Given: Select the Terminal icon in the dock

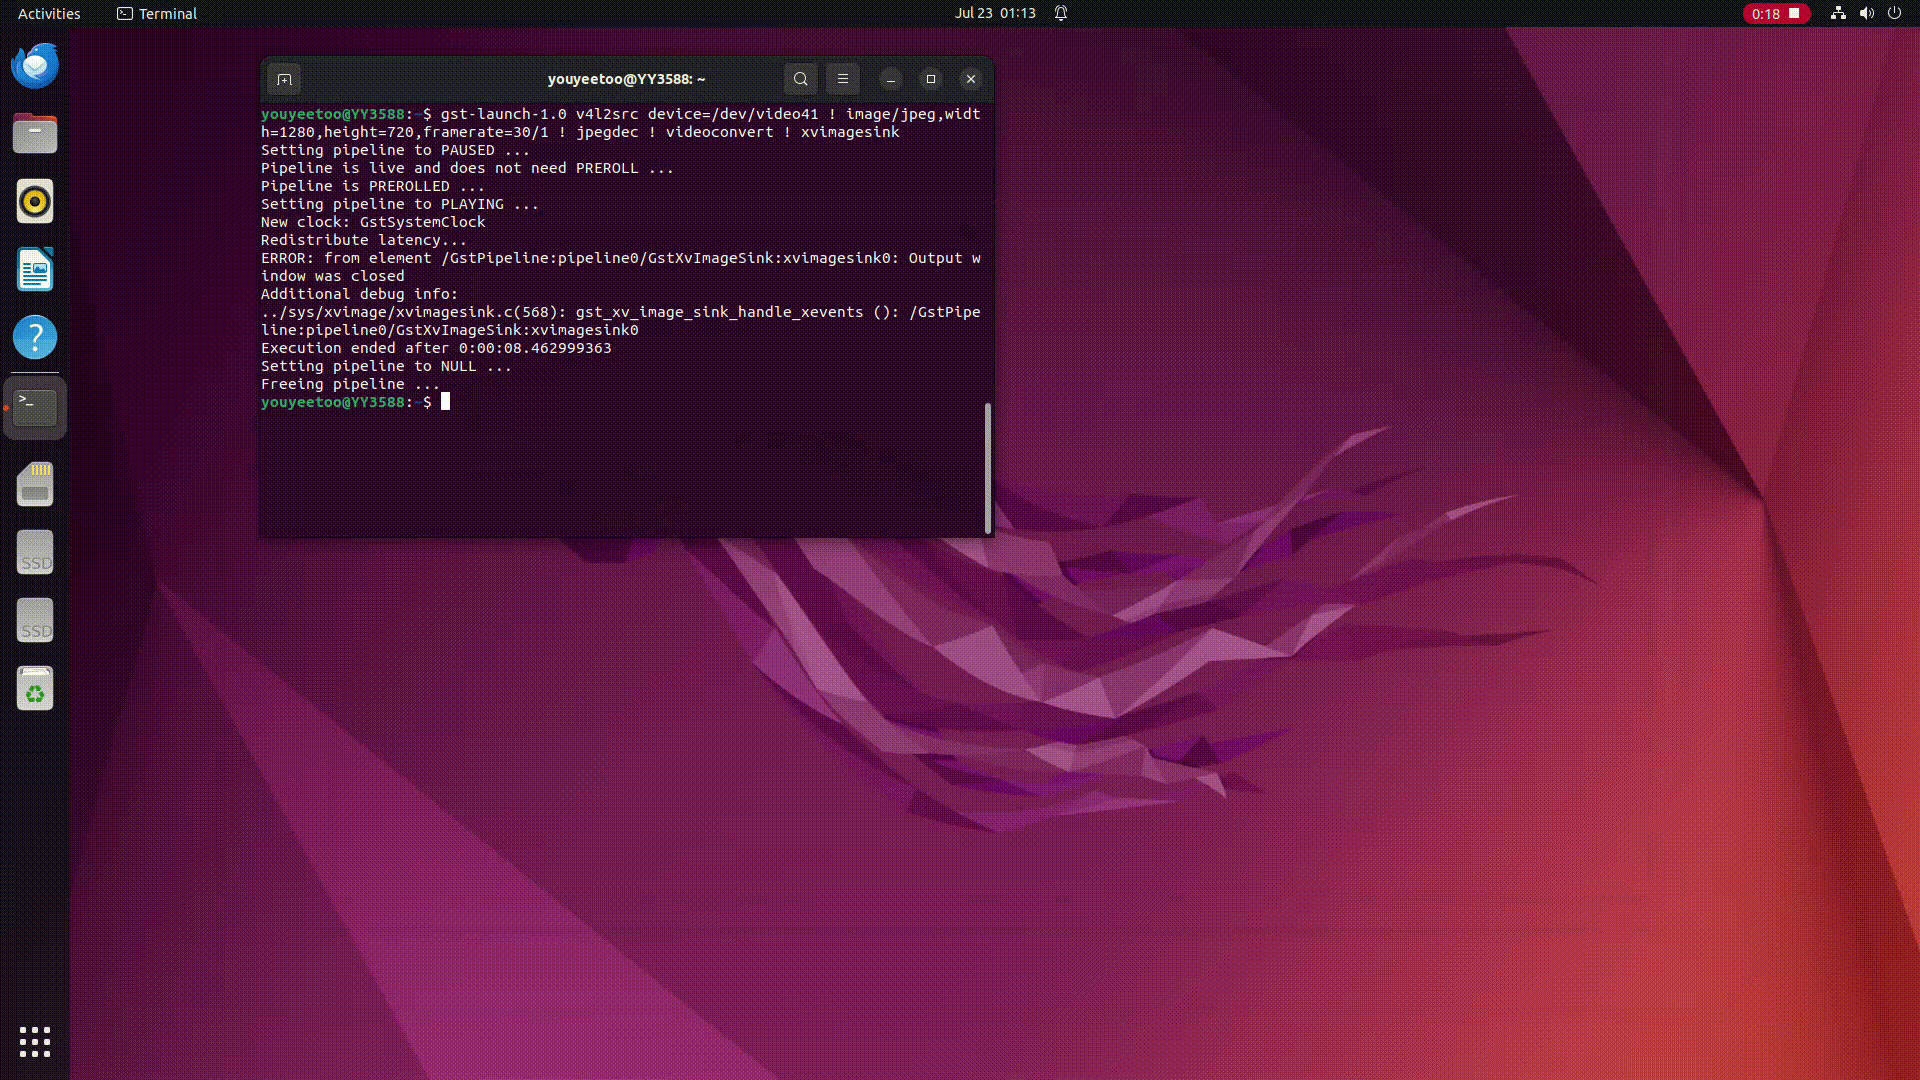Looking at the screenshot, I should pyautogui.click(x=35, y=408).
